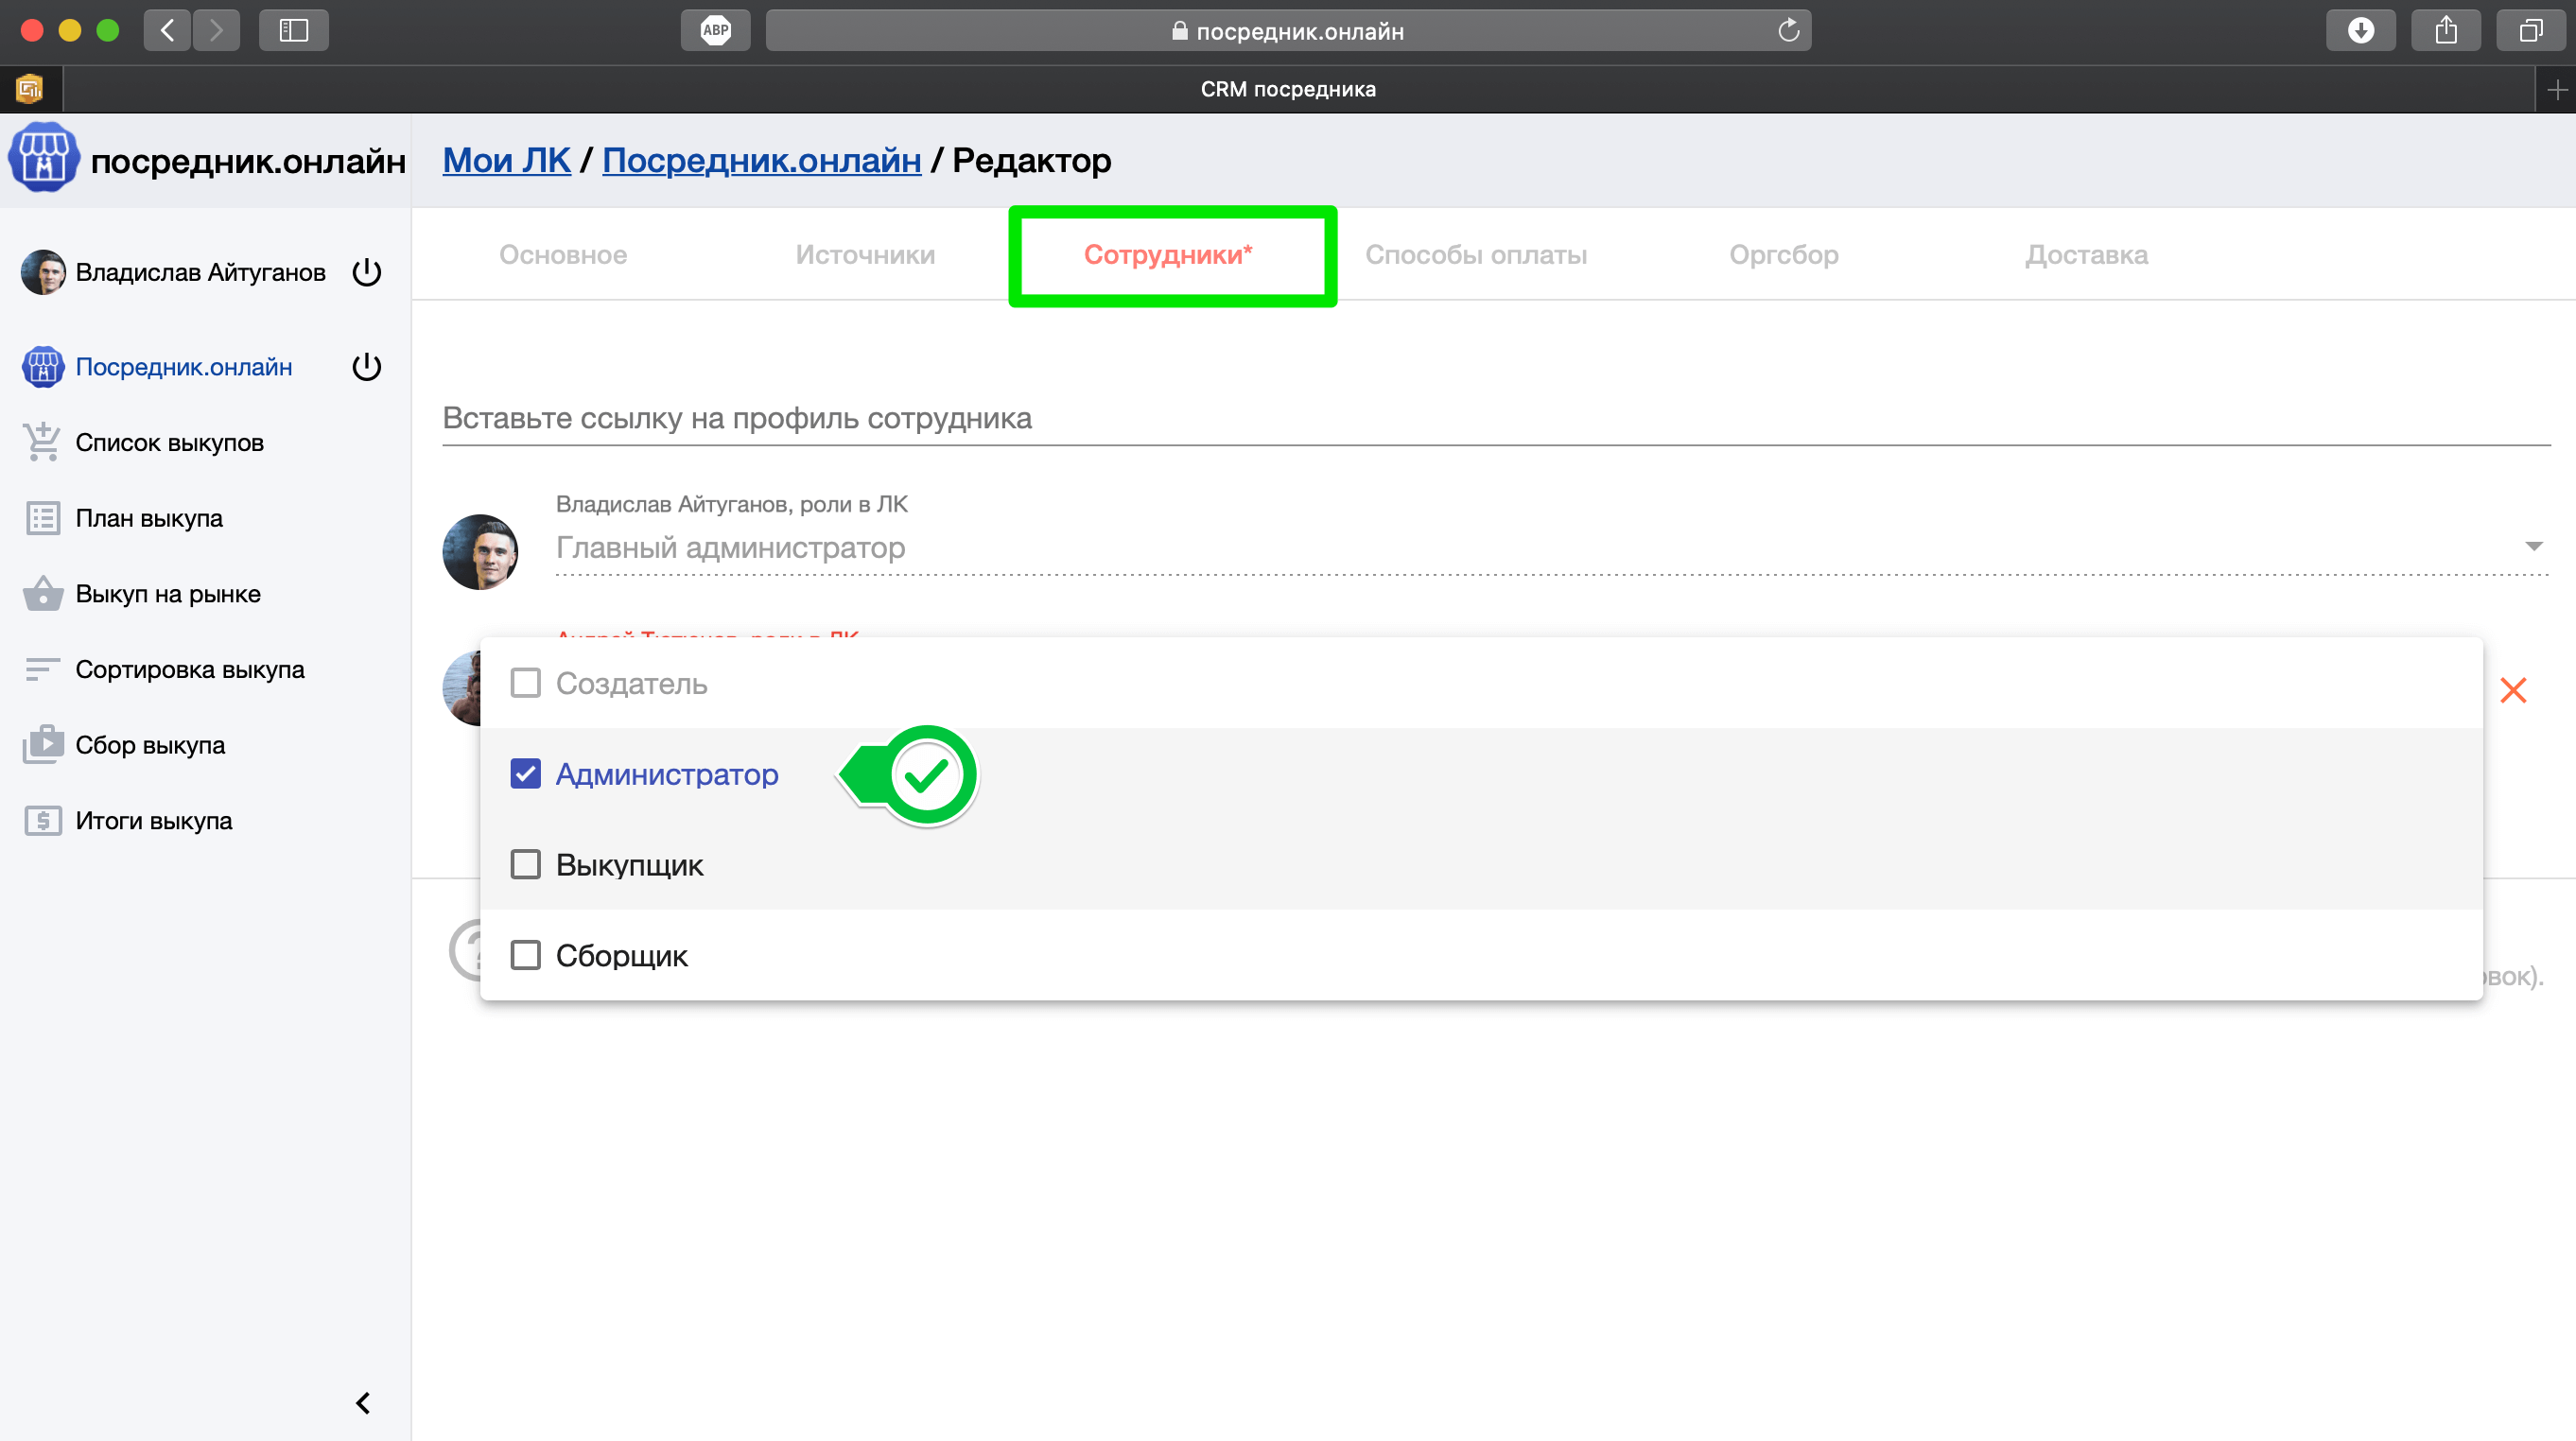
Task: Expand Главный администратор roles dropdown arrow
Action: tap(2533, 546)
